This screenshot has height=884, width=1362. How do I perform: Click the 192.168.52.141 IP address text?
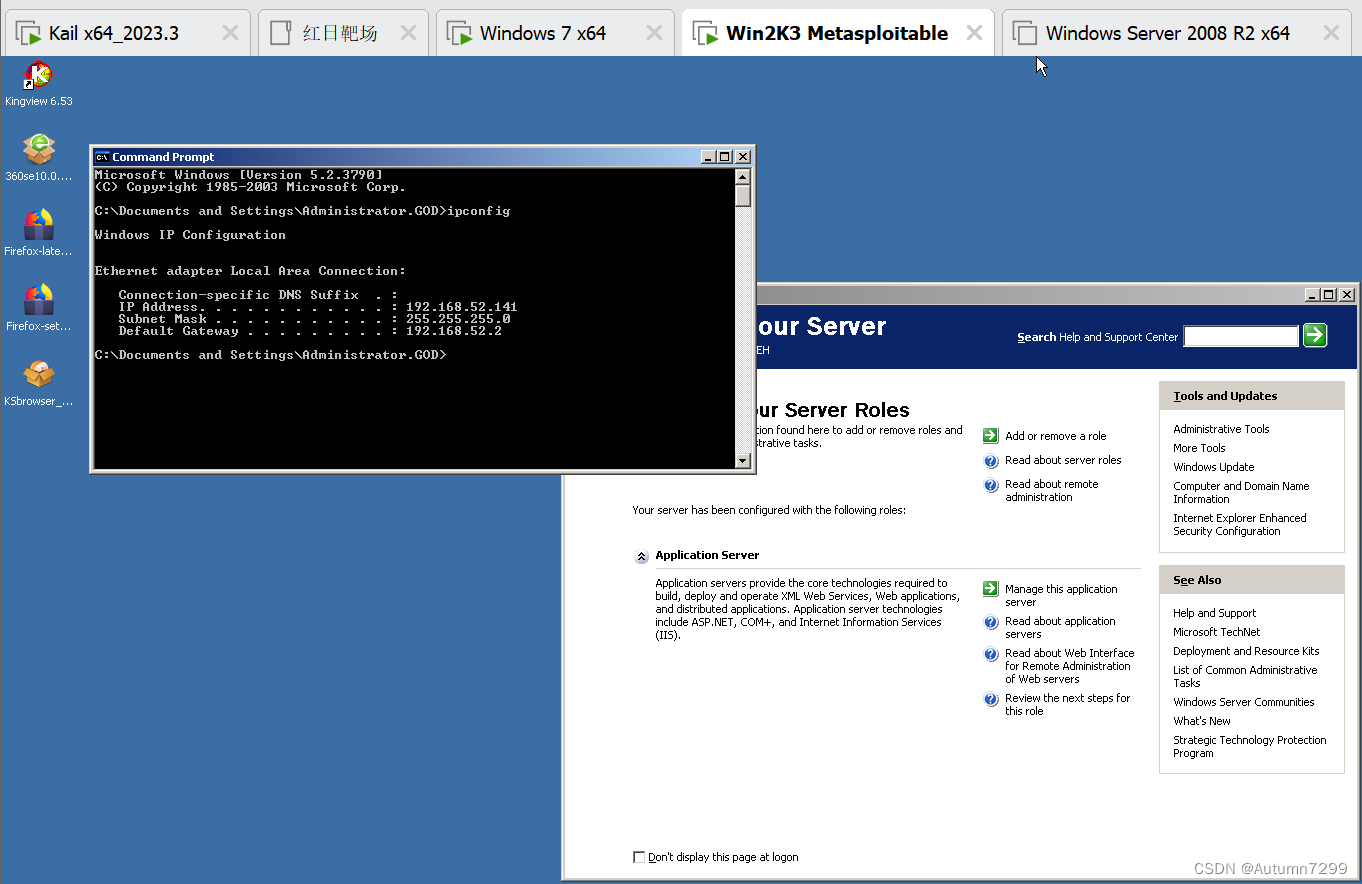coord(461,307)
